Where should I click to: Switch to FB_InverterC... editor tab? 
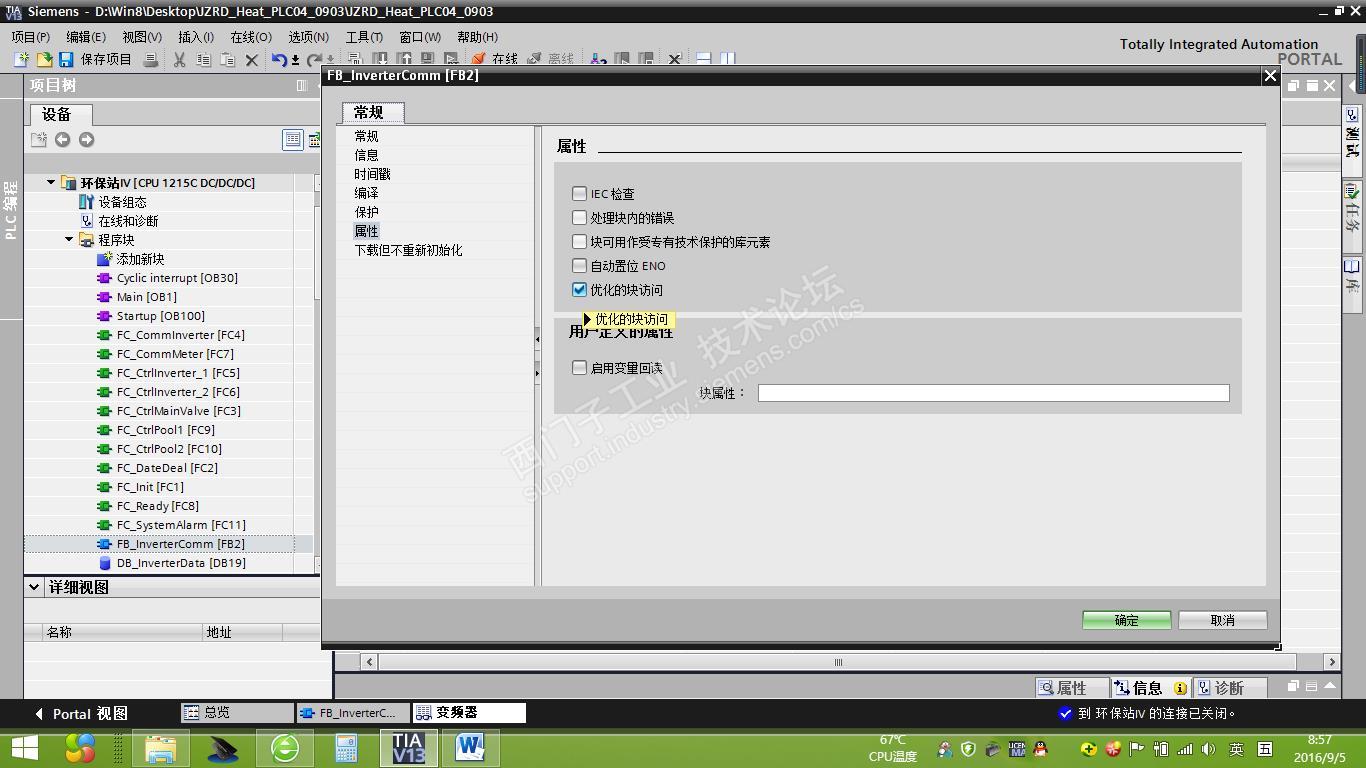[x=353, y=713]
